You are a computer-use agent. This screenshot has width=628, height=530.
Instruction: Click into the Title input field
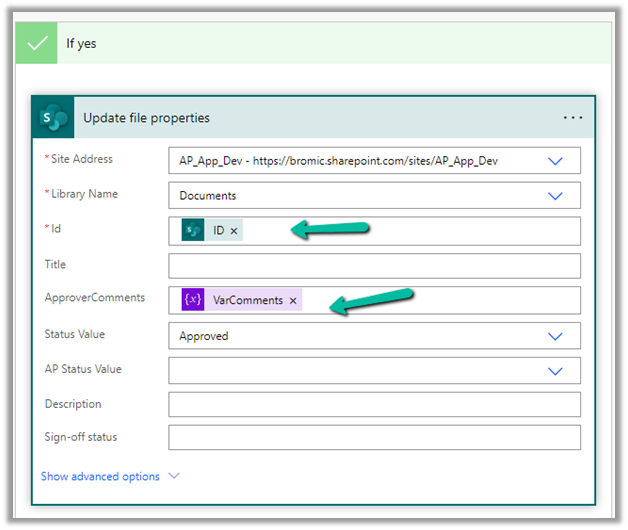[374, 266]
